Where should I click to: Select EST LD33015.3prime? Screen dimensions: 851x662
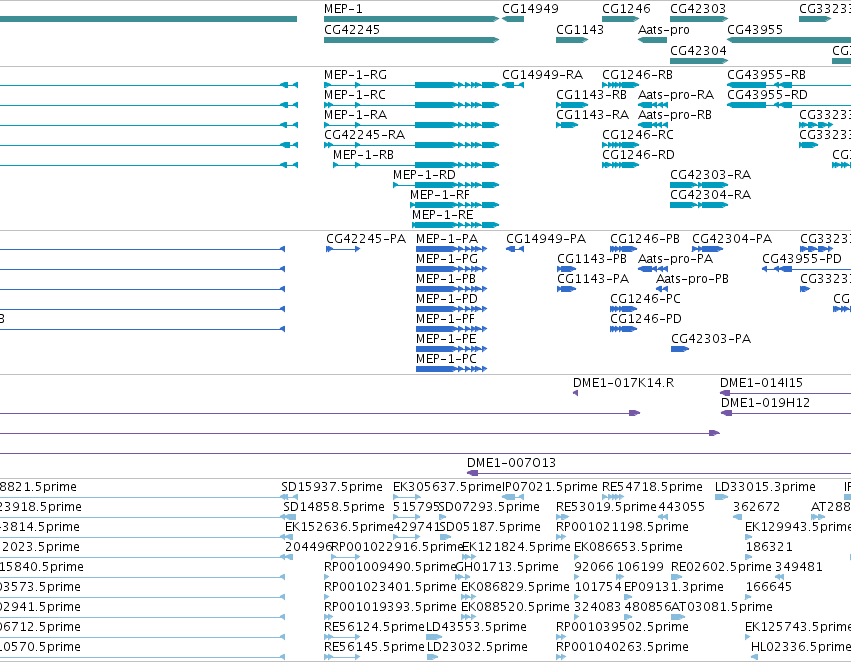[765, 487]
